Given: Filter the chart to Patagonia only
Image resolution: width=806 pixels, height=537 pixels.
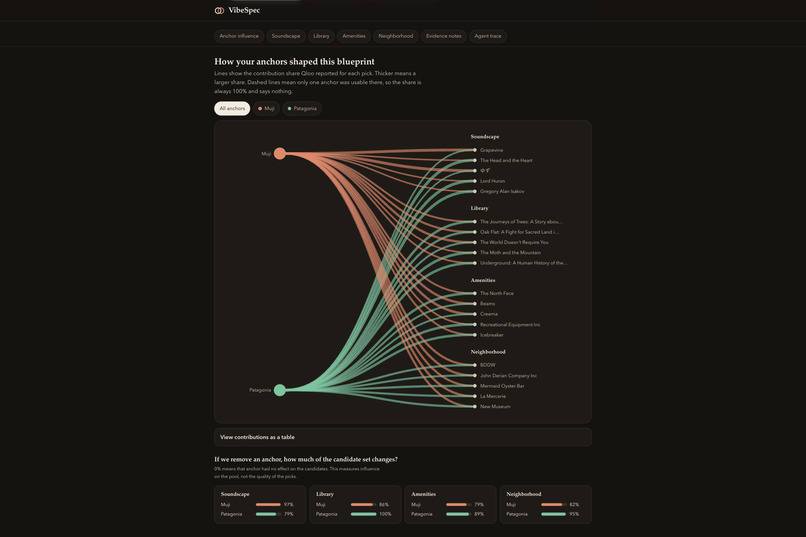Looking at the screenshot, I should (x=302, y=108).
